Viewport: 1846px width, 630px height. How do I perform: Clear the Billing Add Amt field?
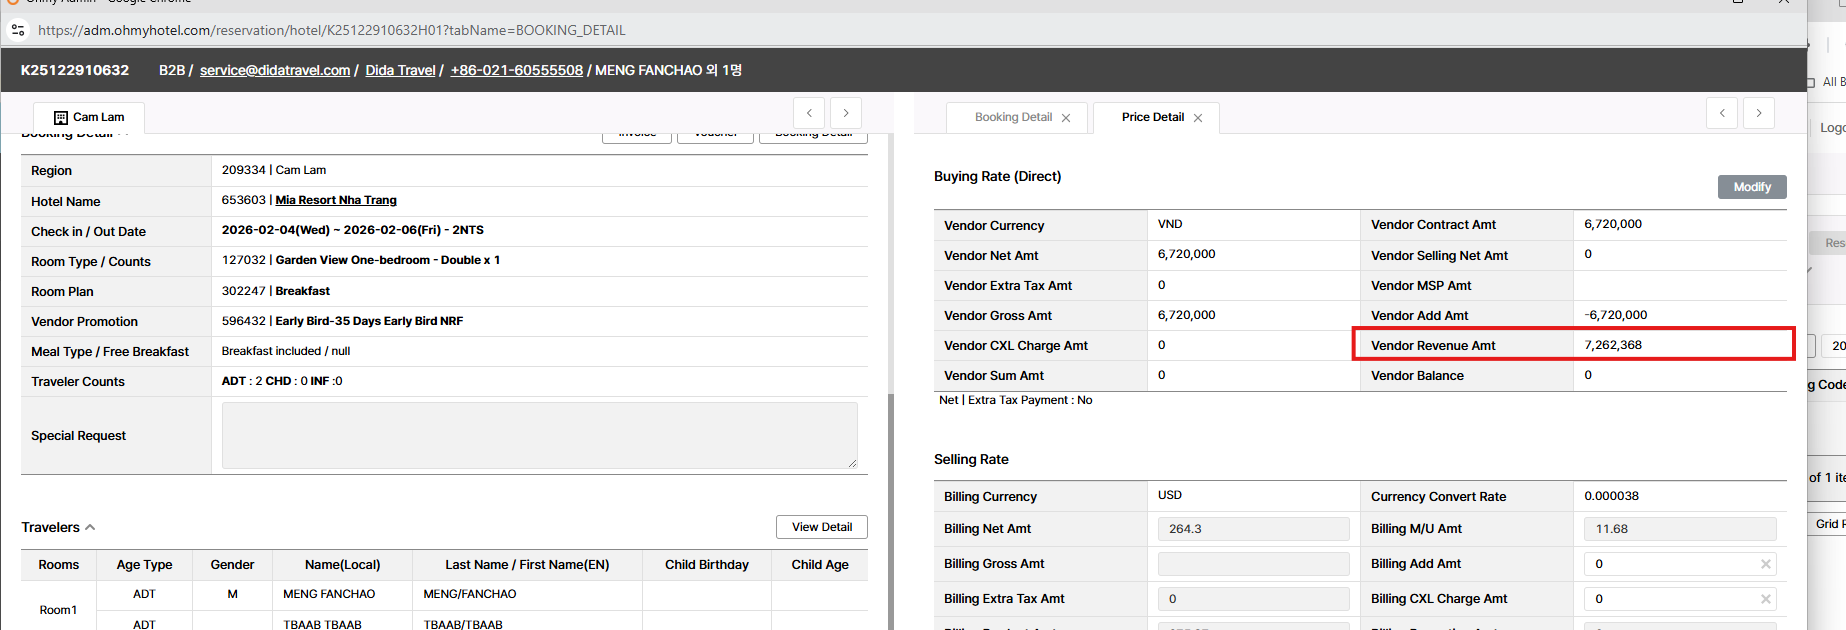(x=1765, y=564)
